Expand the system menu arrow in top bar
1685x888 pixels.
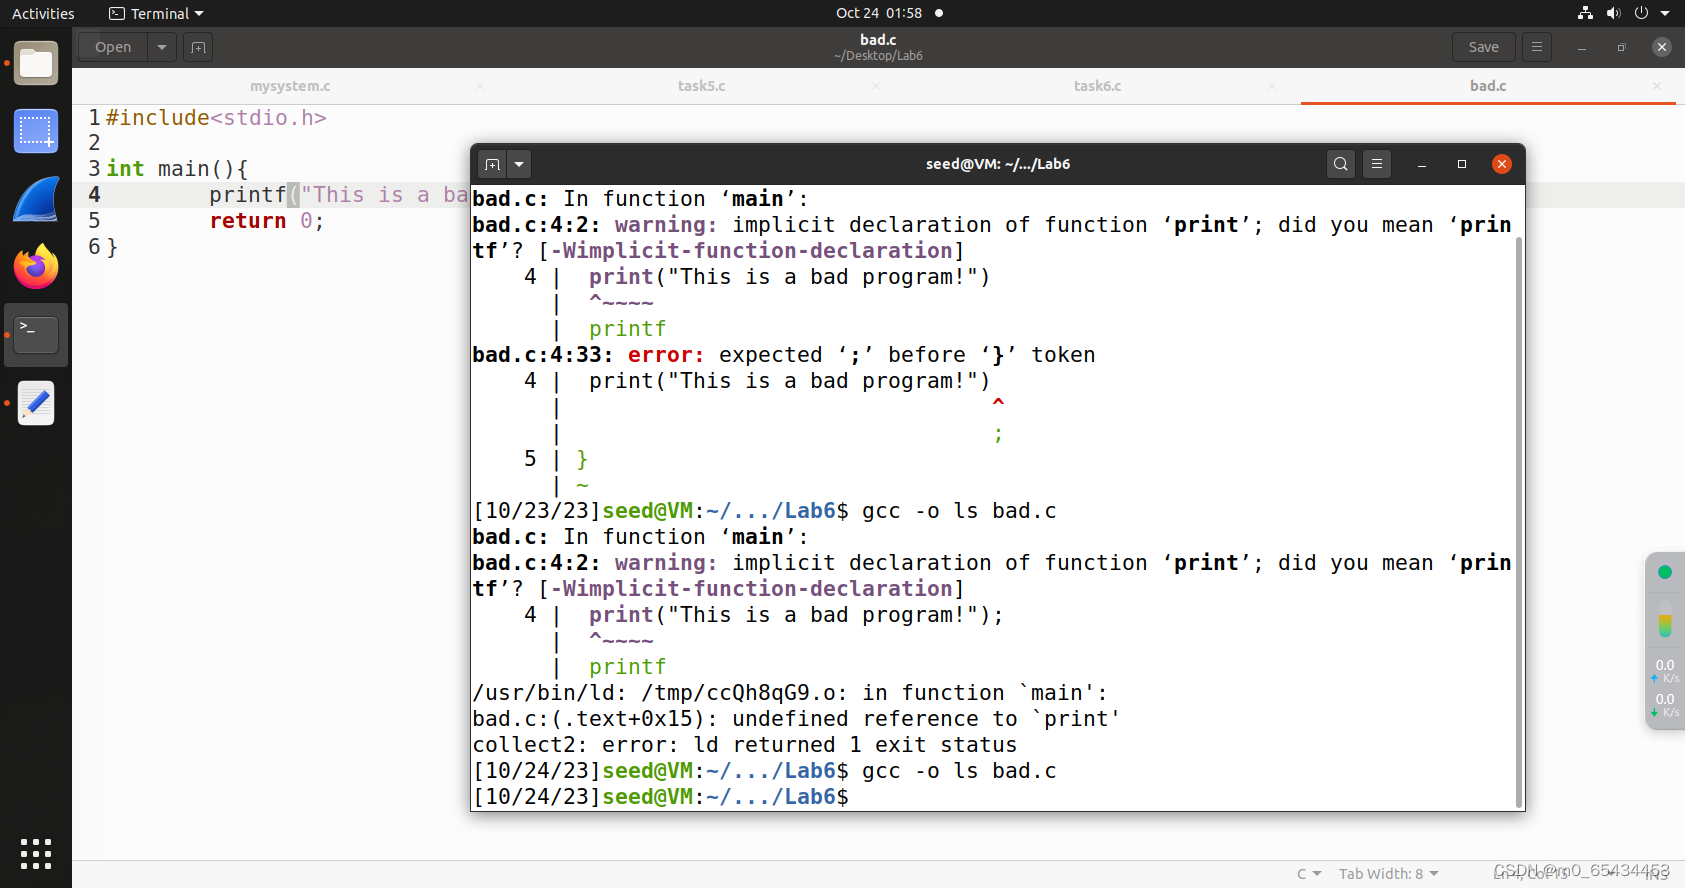click(x=1665, y=13)
